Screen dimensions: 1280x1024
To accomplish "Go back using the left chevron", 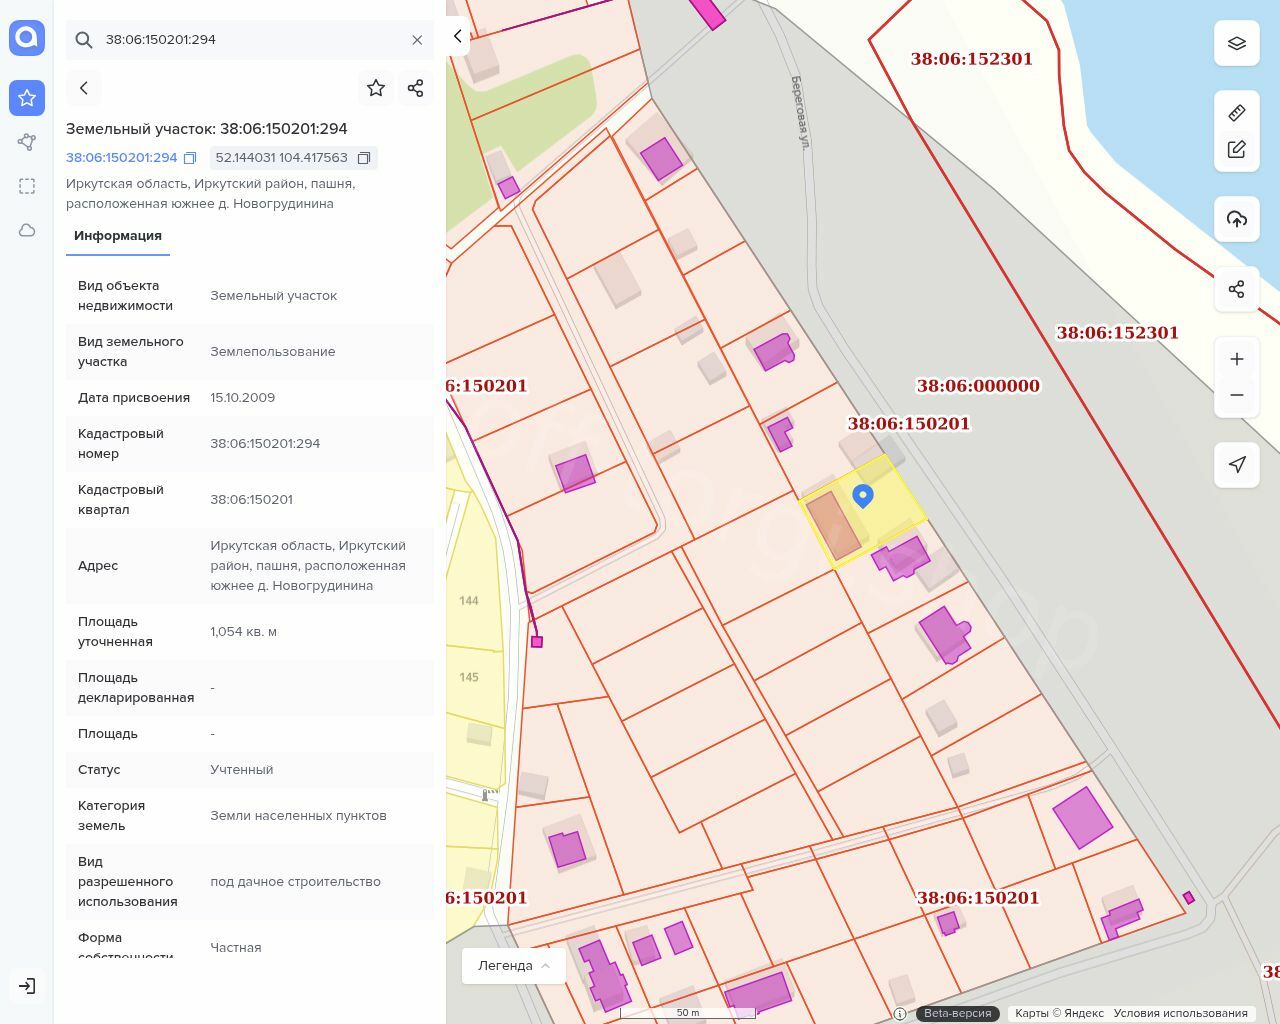I will pos(84,88).
